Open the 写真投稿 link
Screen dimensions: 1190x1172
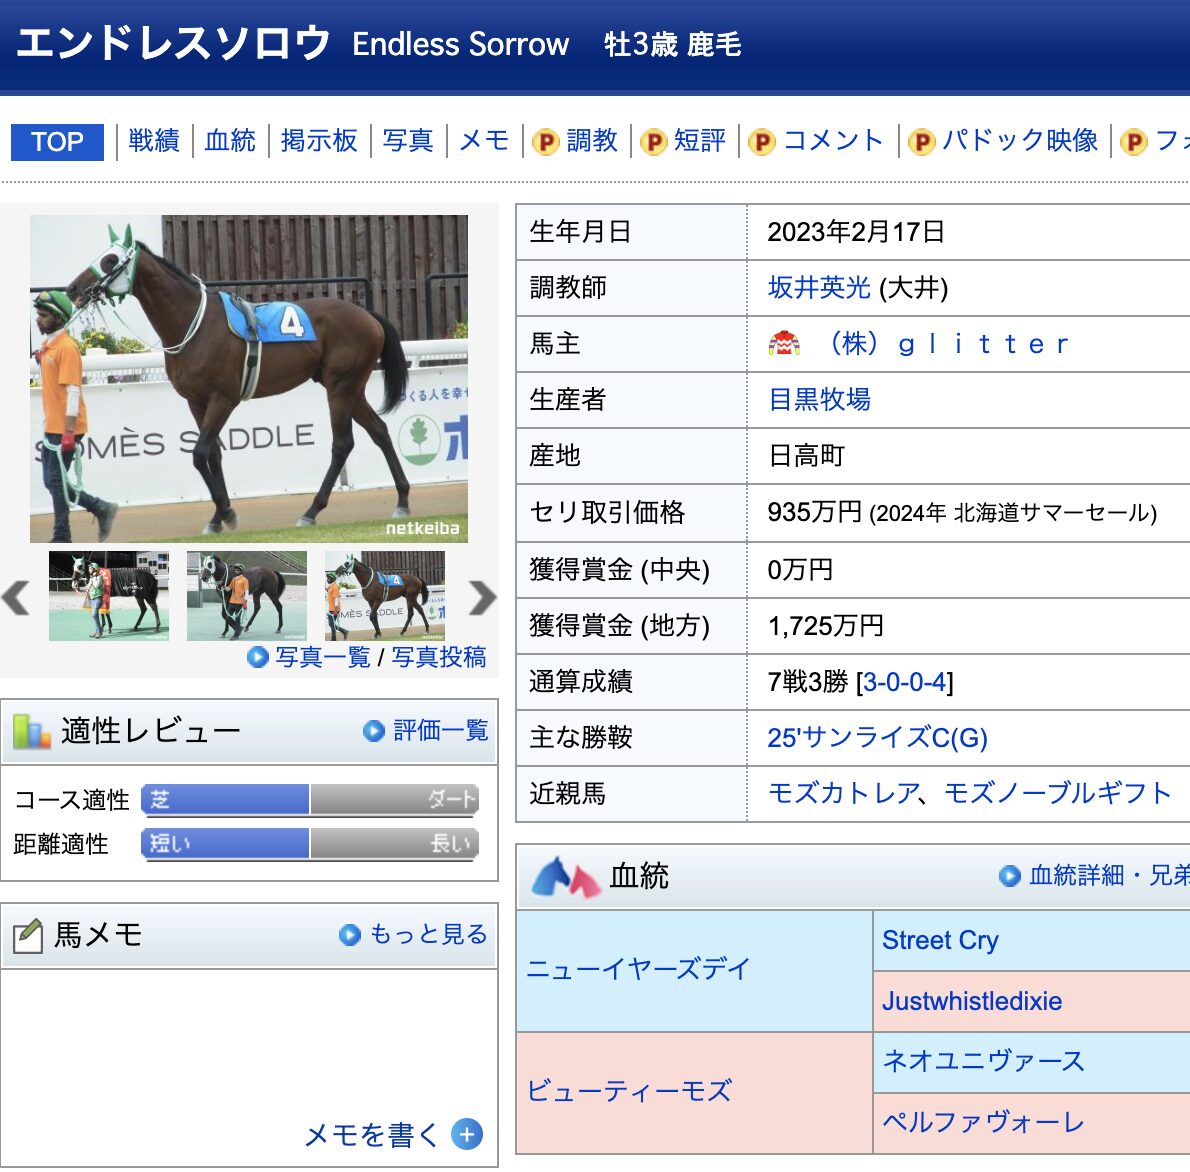click(439, 657)
